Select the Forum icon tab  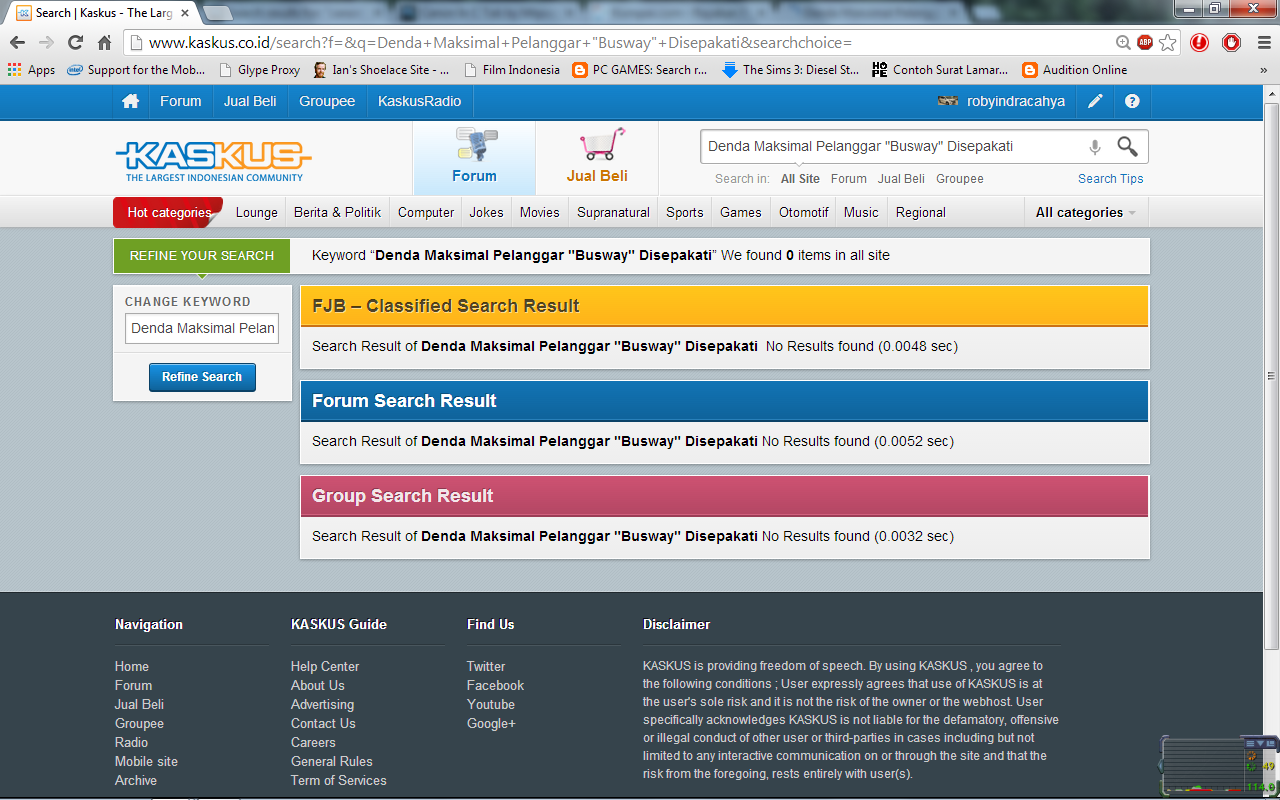[x=474, y=157]
